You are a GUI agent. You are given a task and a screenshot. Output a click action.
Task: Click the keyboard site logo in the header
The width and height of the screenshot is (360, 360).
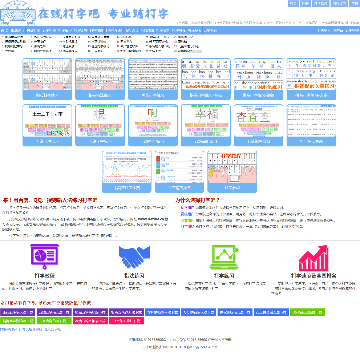click(x=18, y=13)
